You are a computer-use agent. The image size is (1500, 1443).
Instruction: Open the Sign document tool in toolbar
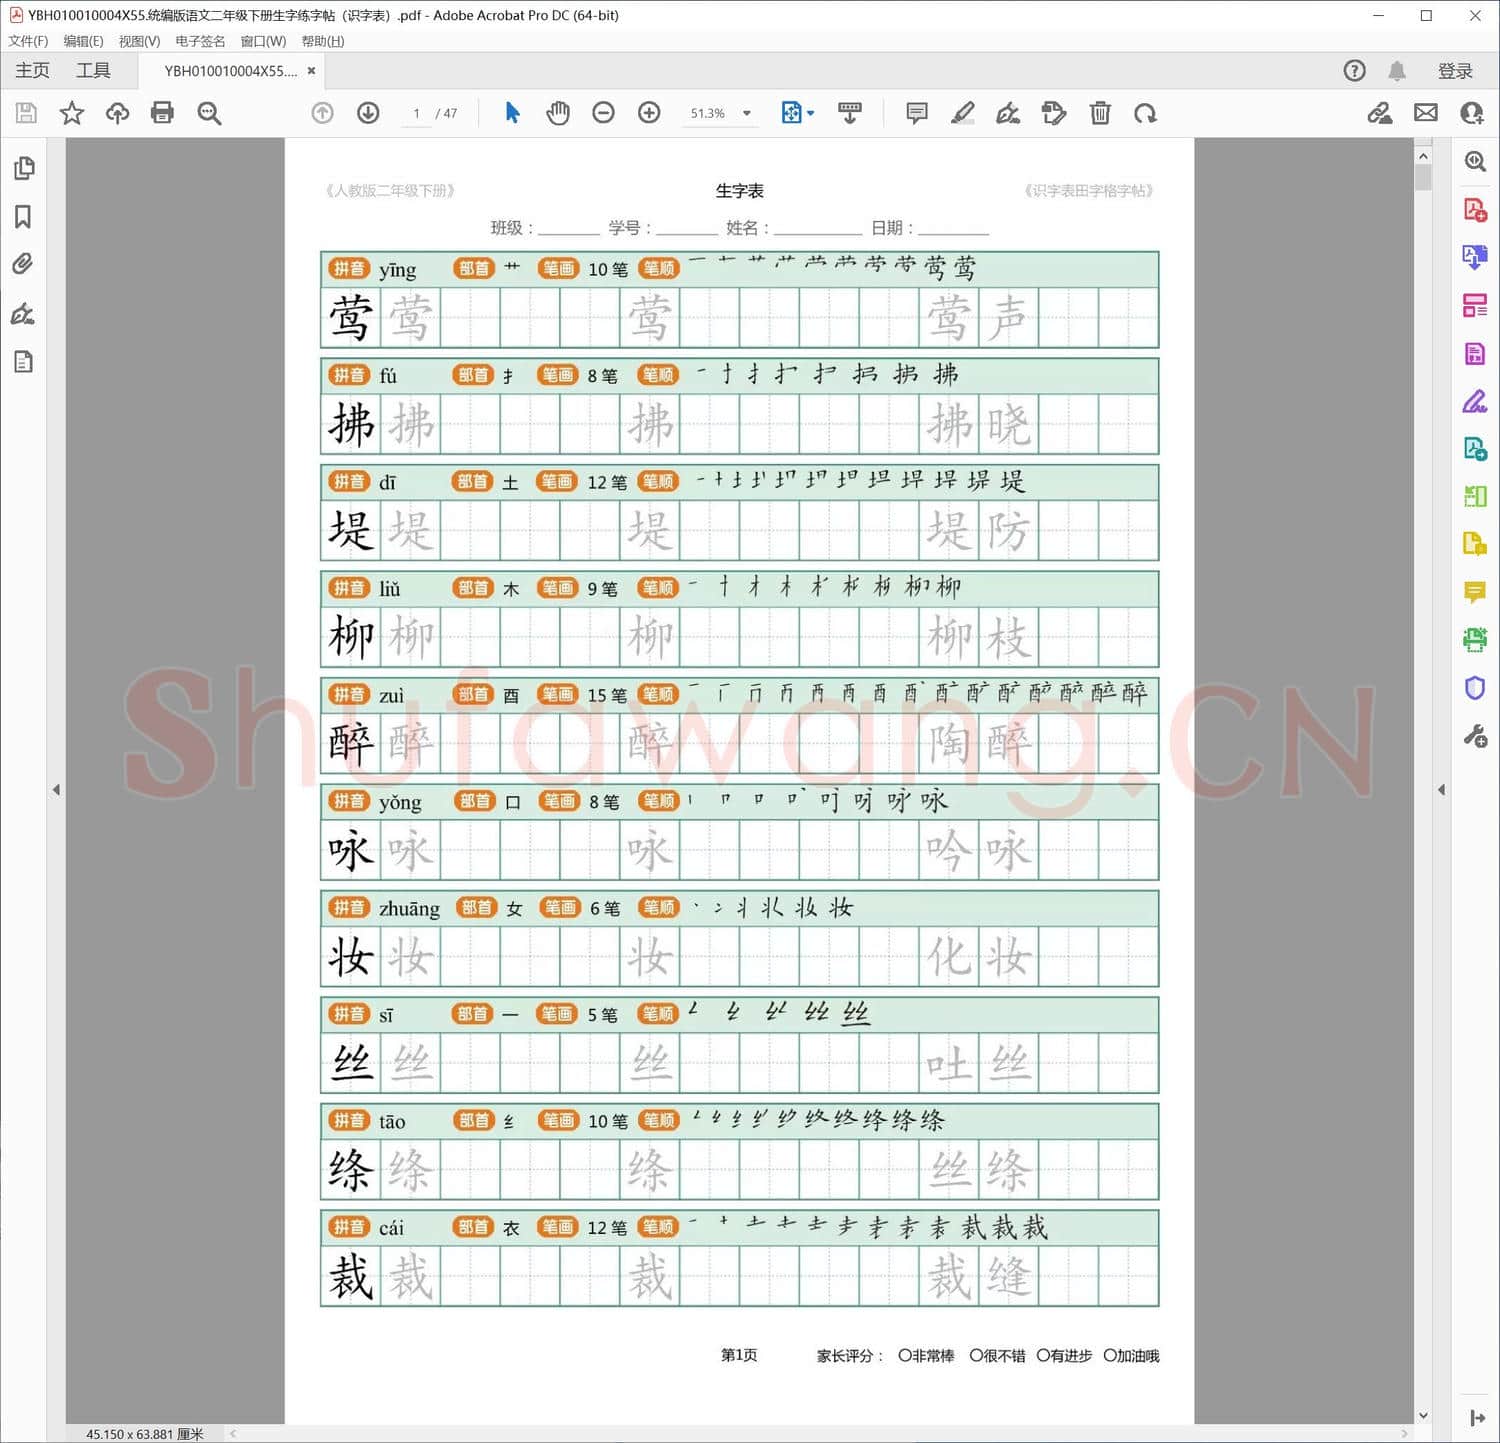click(1008, 113)
